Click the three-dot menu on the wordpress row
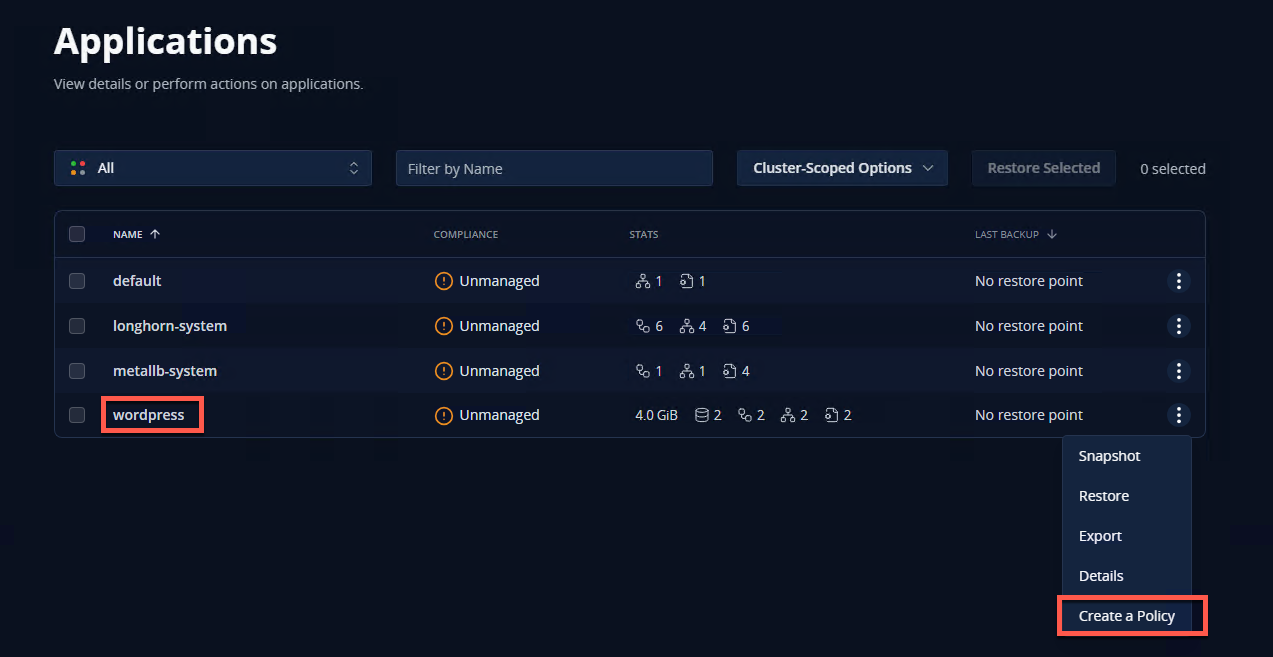The image size is (1273, 657). pos(1179,415)
